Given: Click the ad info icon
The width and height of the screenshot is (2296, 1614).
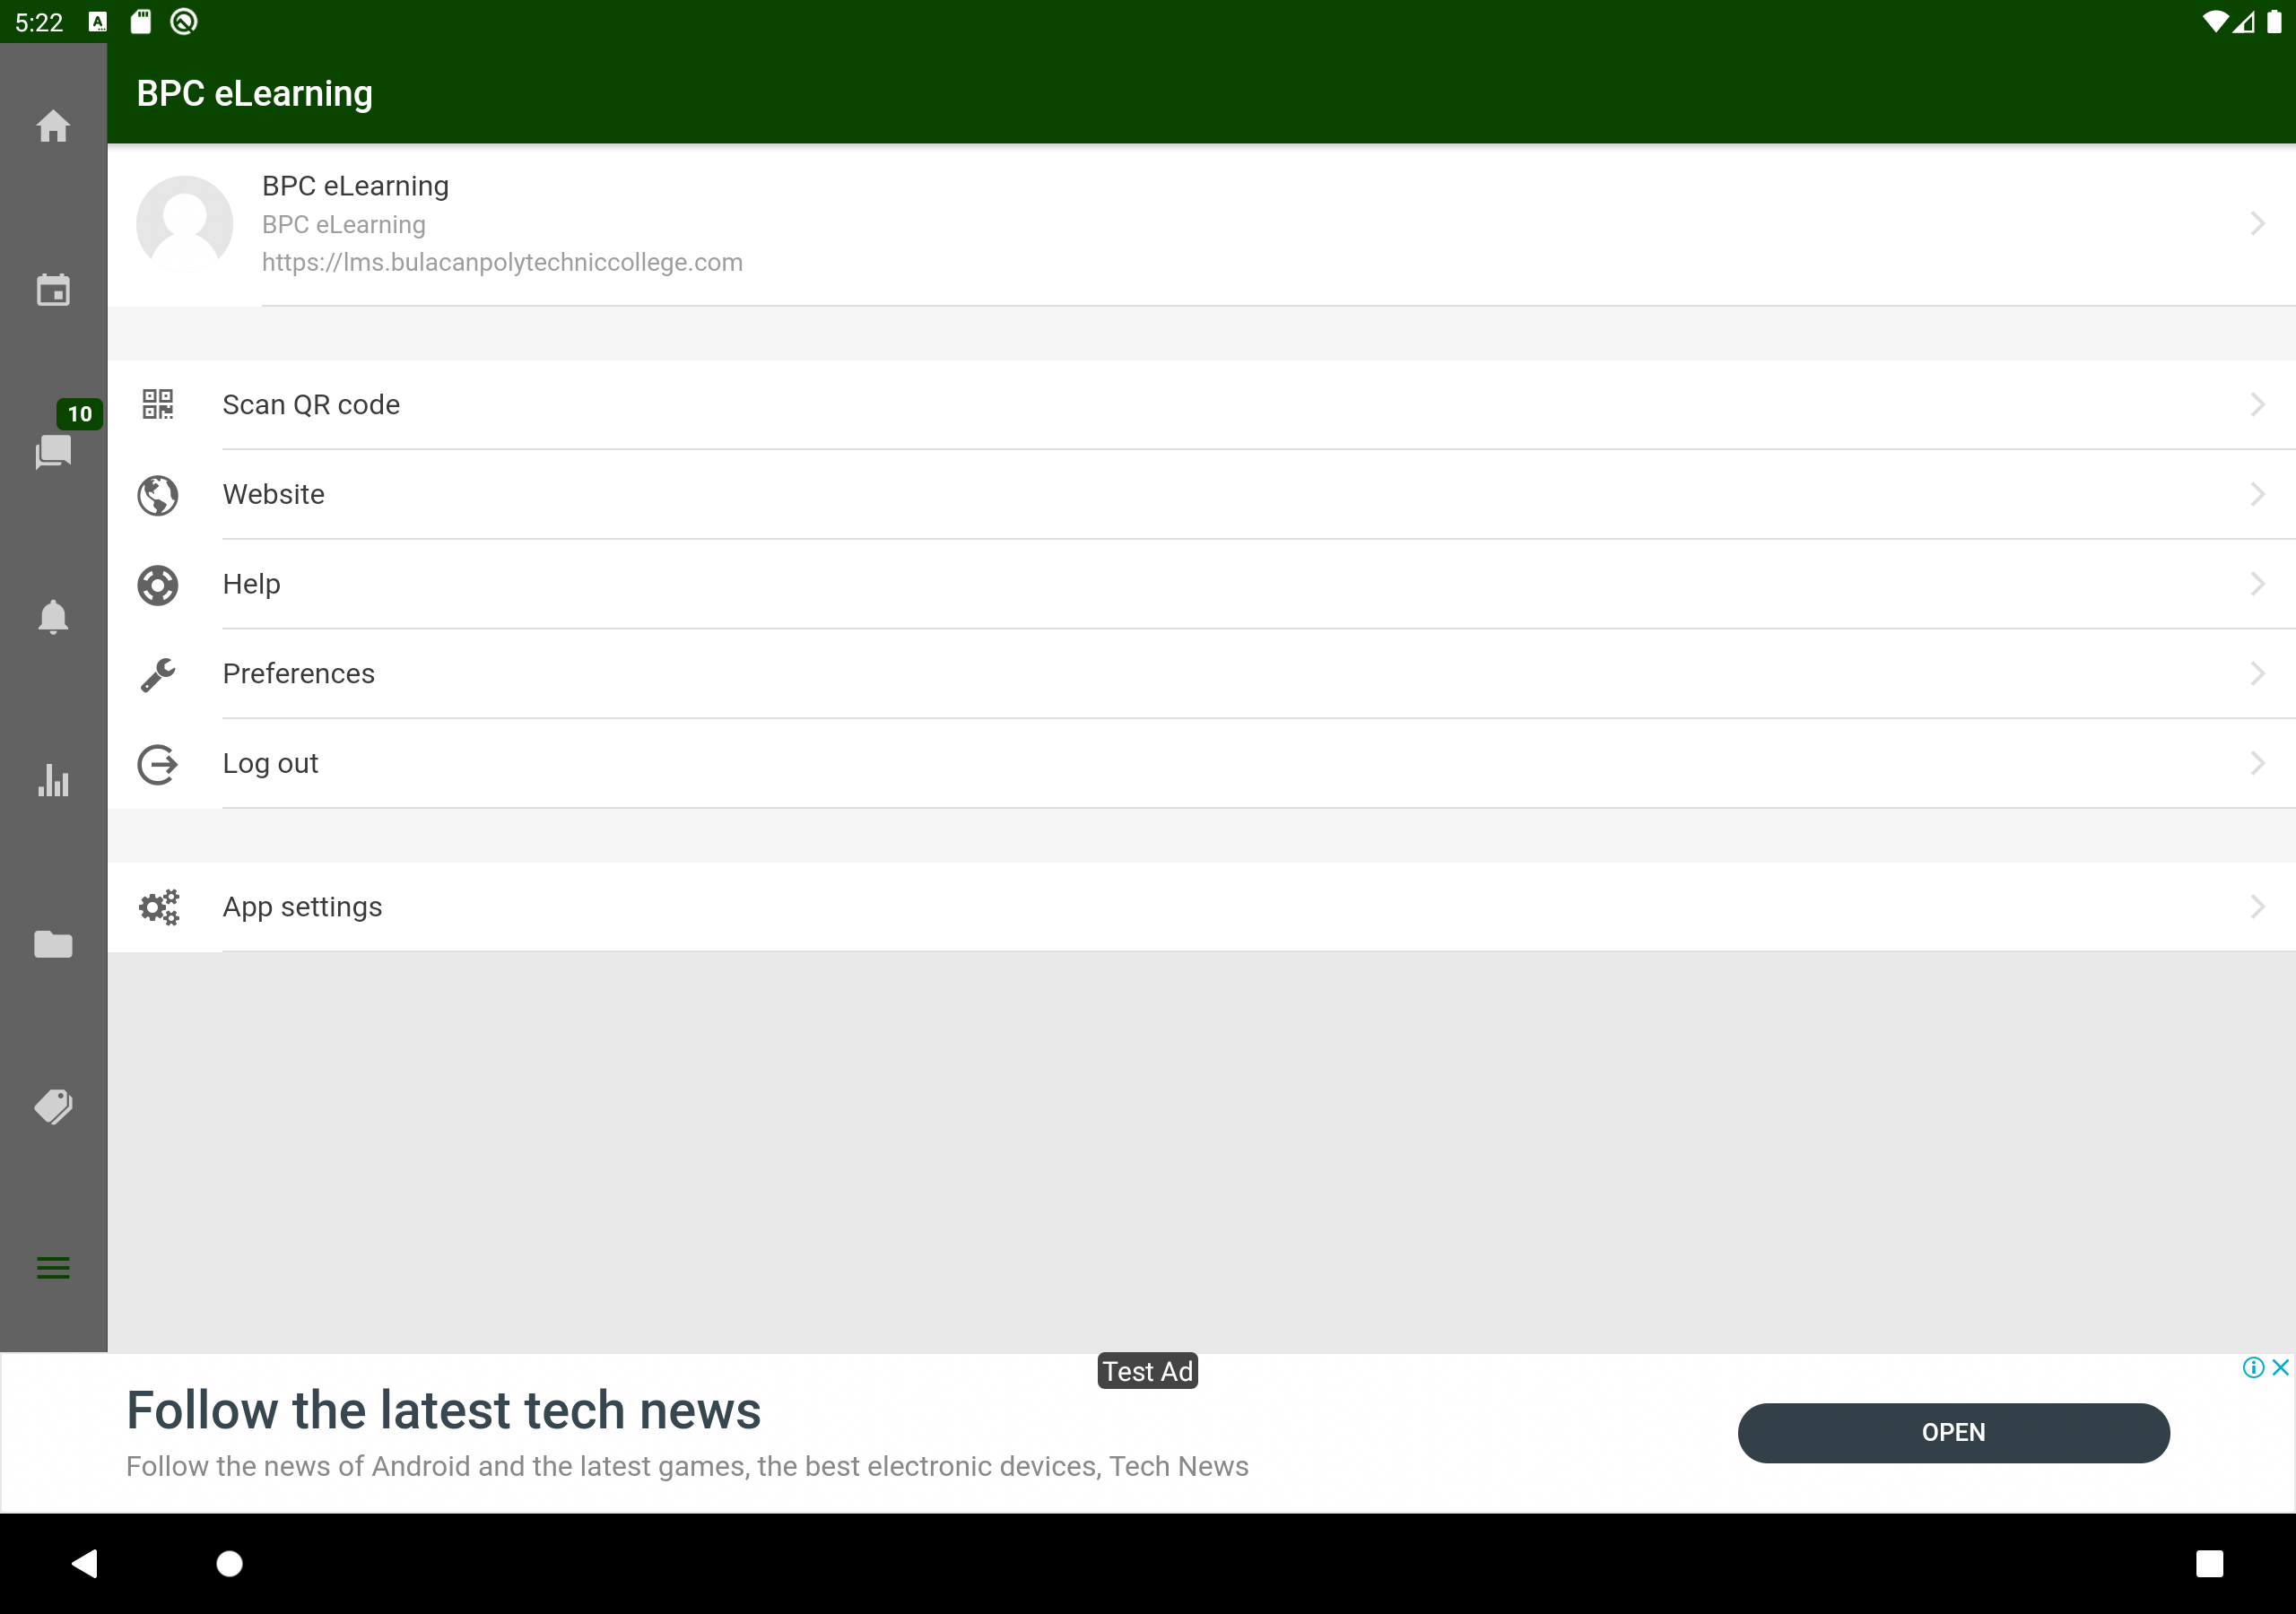Looking at the screenshot, I should (x=2253, y=1367).
